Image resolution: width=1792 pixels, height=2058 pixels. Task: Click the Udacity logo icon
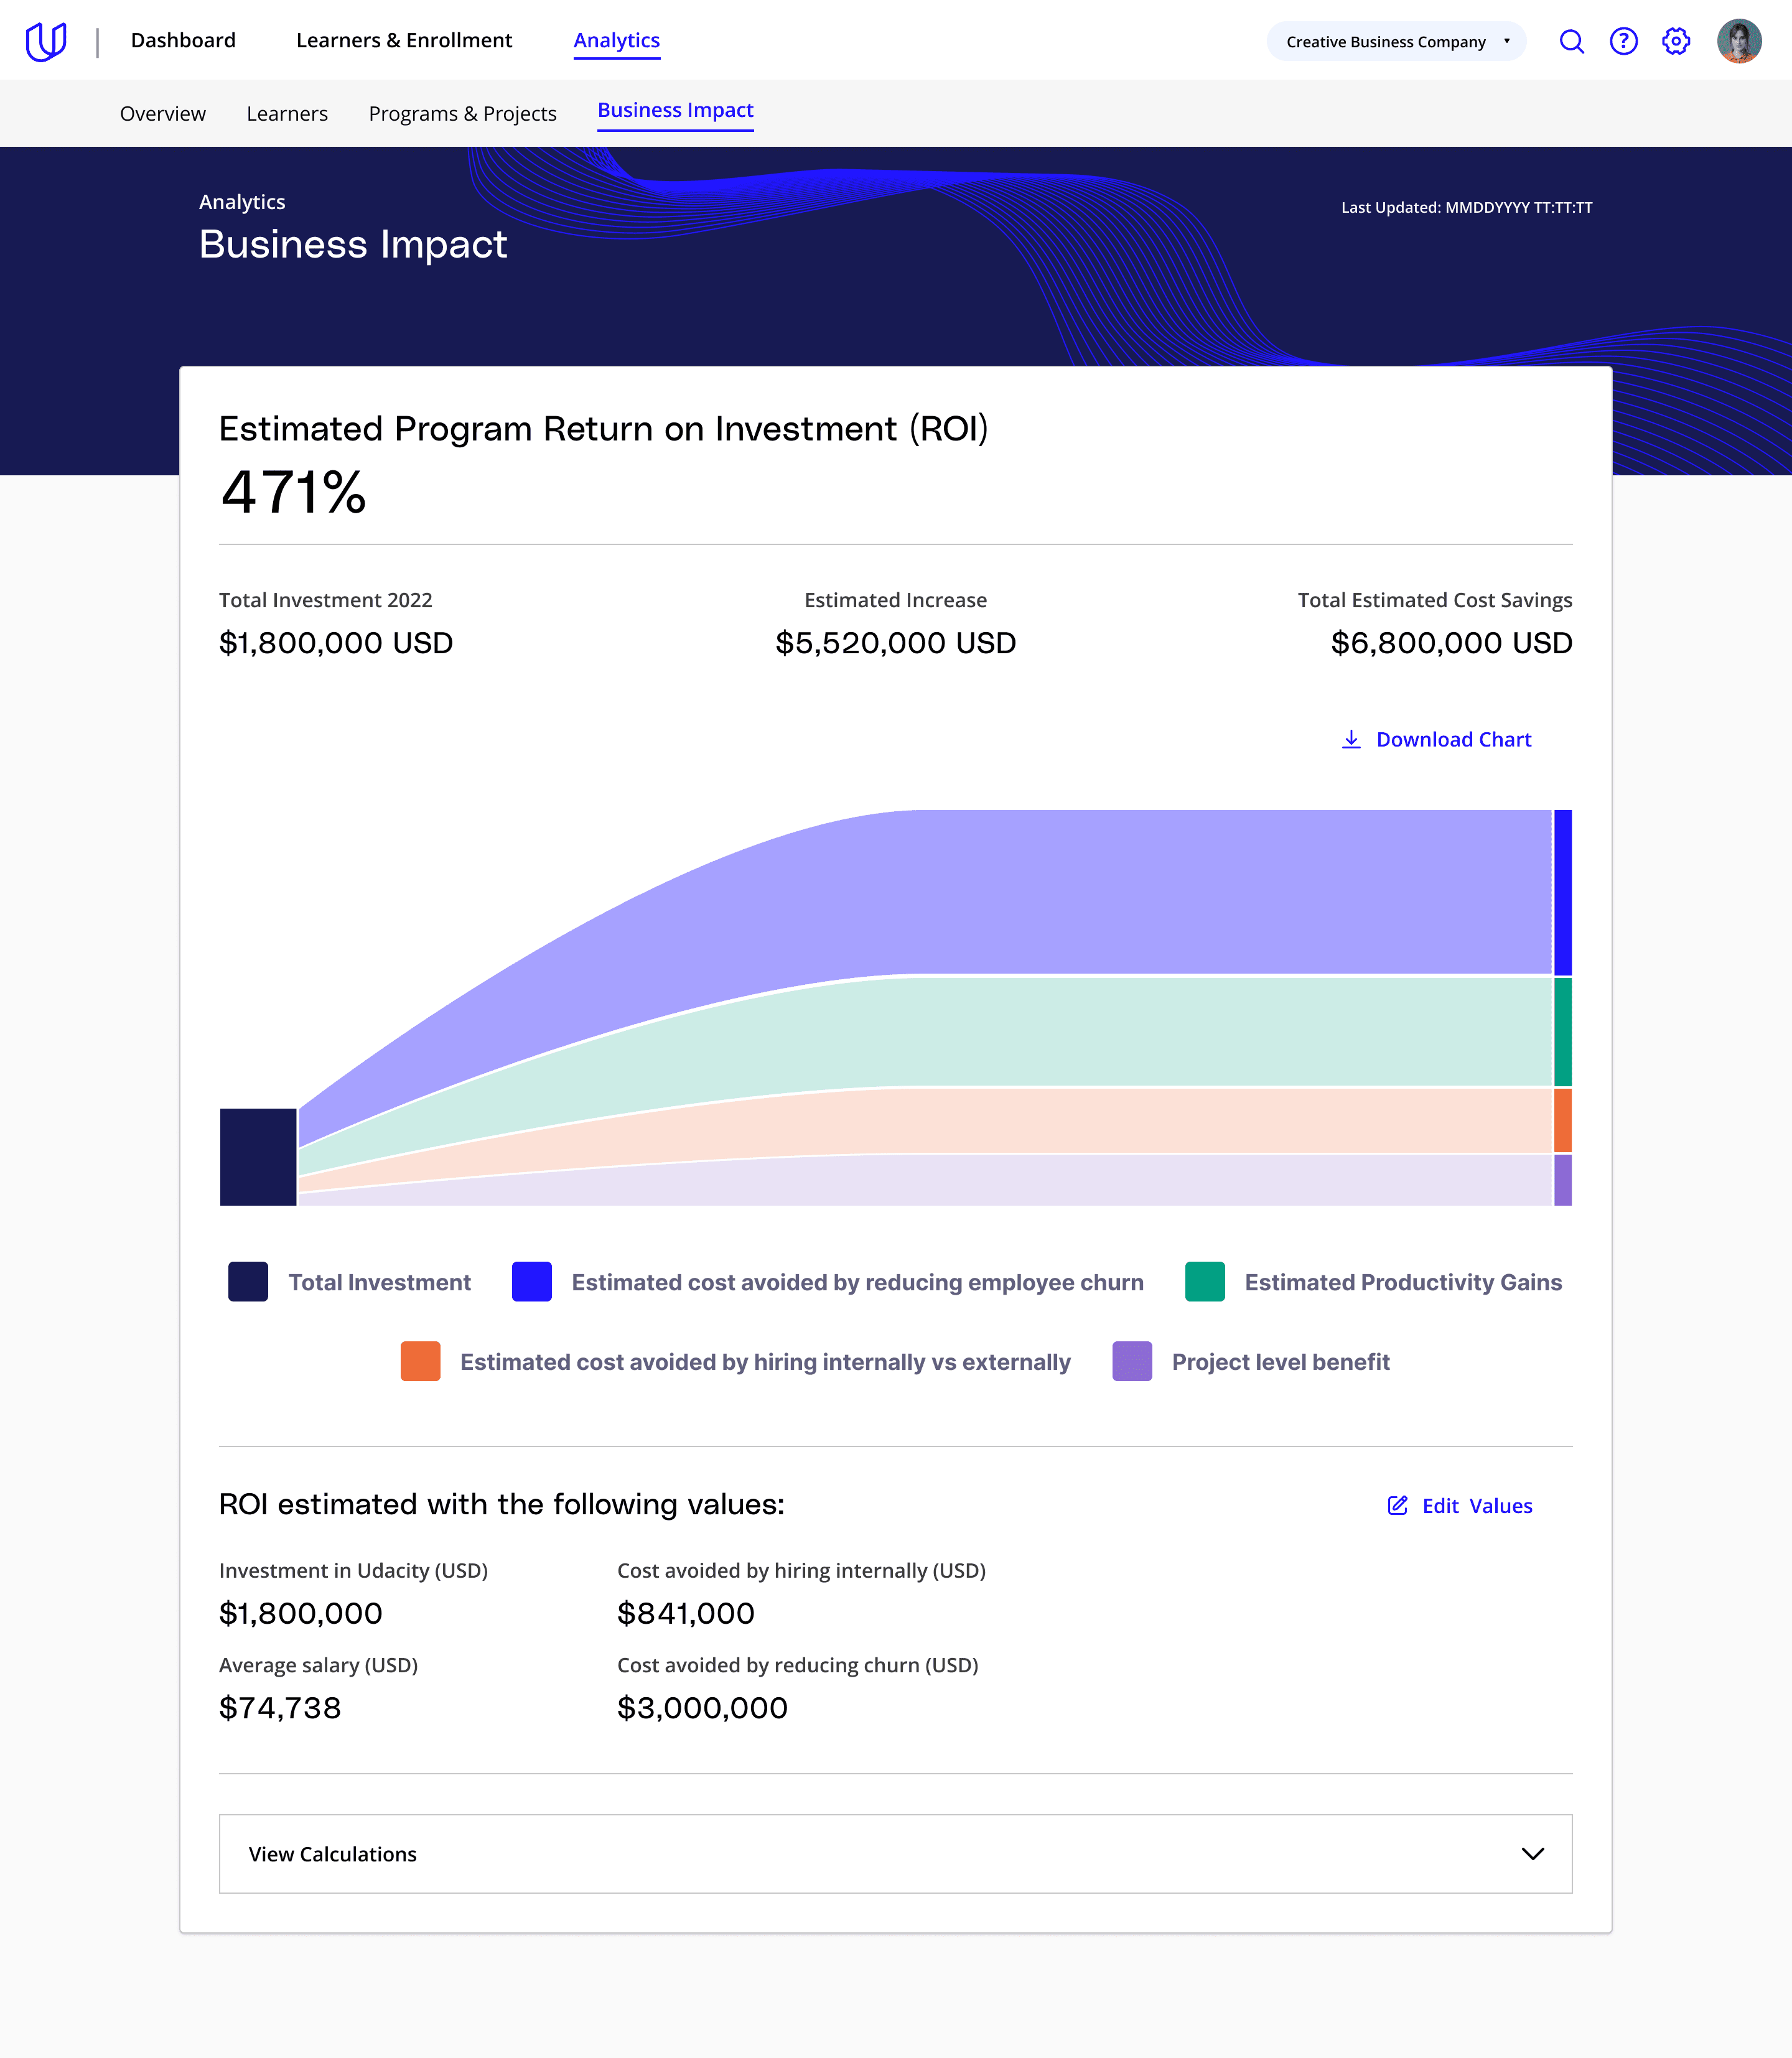coord(46,41)
